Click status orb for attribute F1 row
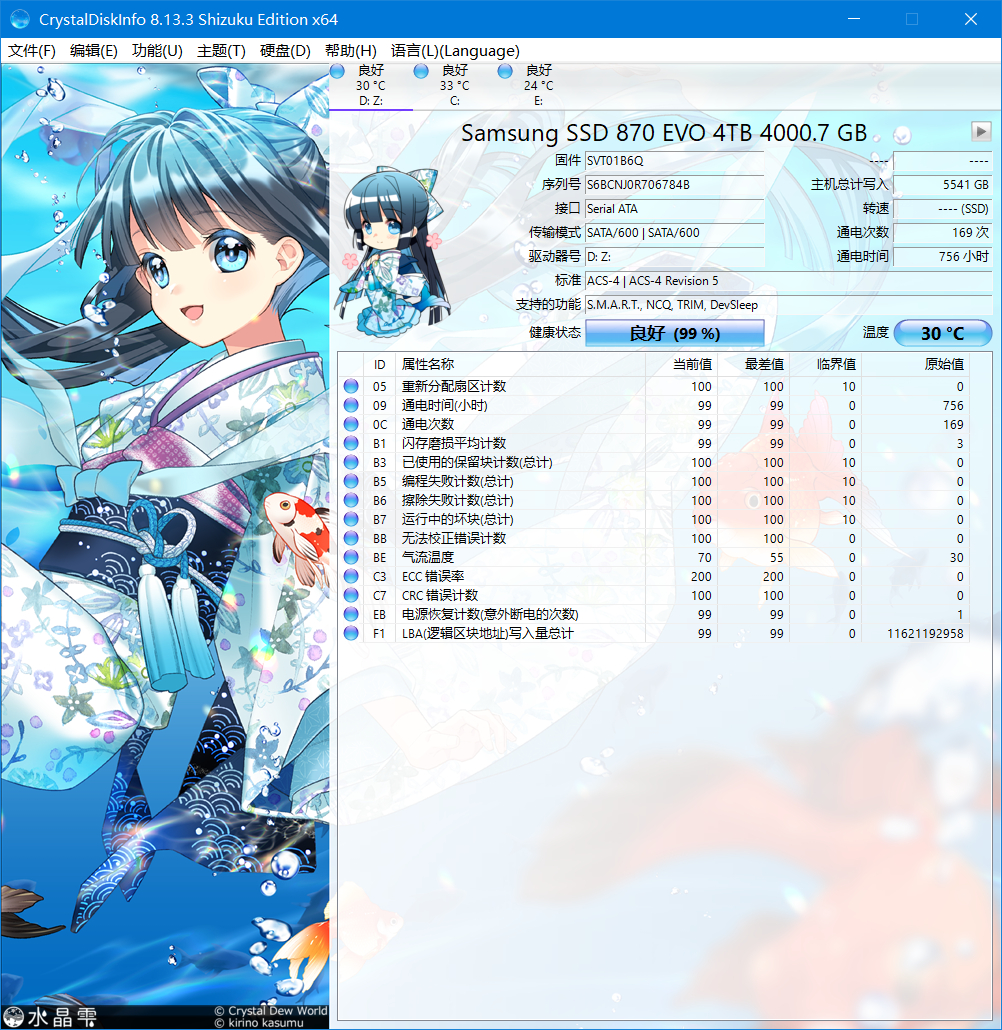The height and width of the screenshot is (1030, 1002). click(x=352, y=634)
